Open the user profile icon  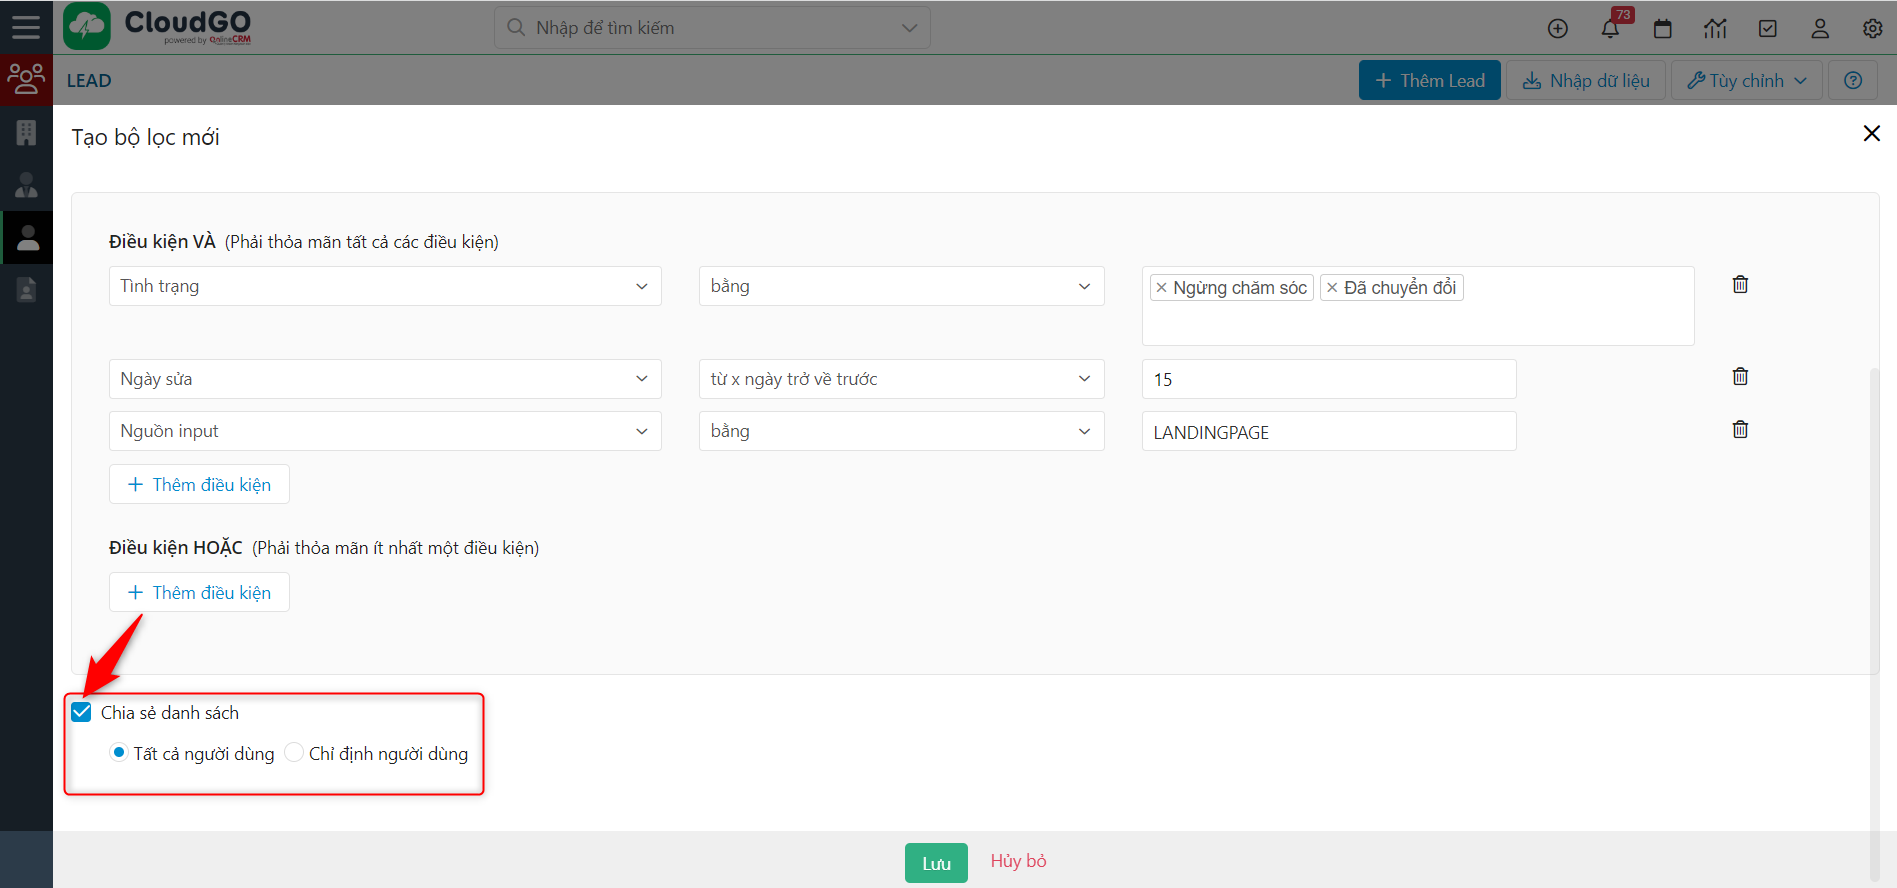pos(1820,29)
